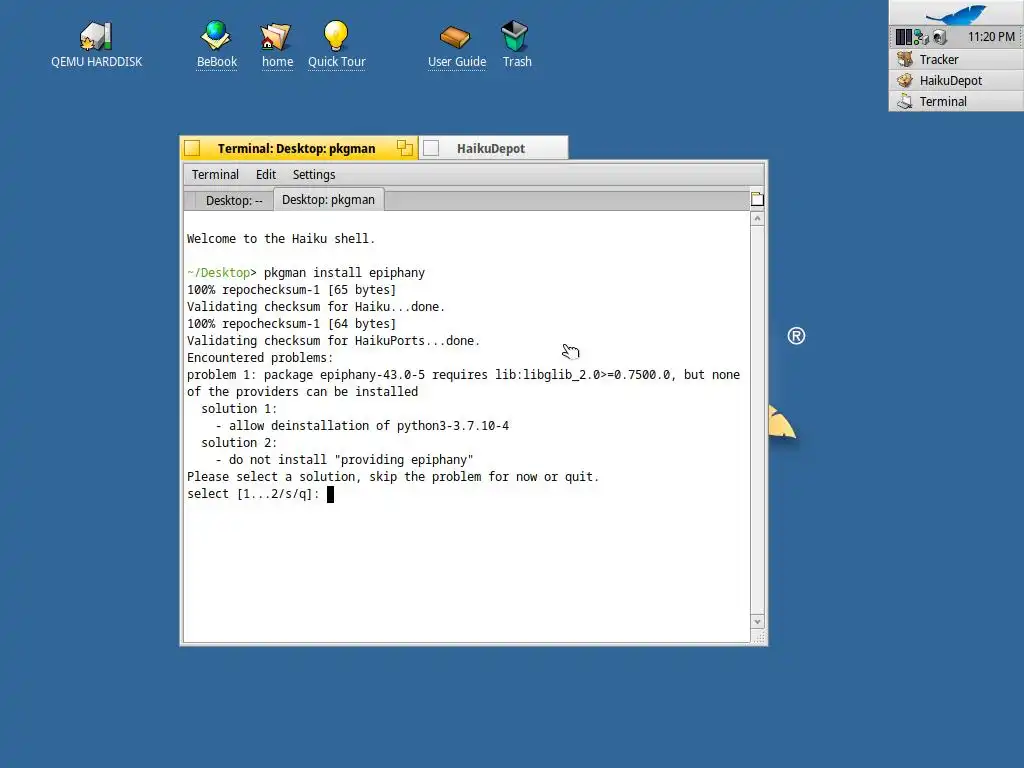
Task: Click "Validating checksum for HaikuPorts...done." line
Action: click(334, 340)
